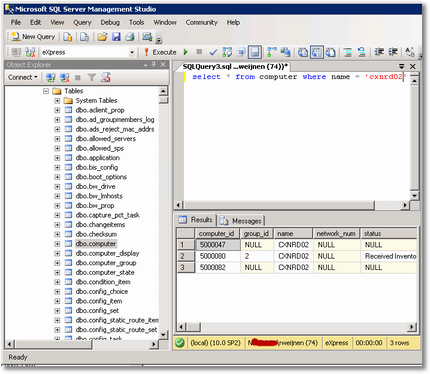Click green connection status icon

(x=180, y=343)
